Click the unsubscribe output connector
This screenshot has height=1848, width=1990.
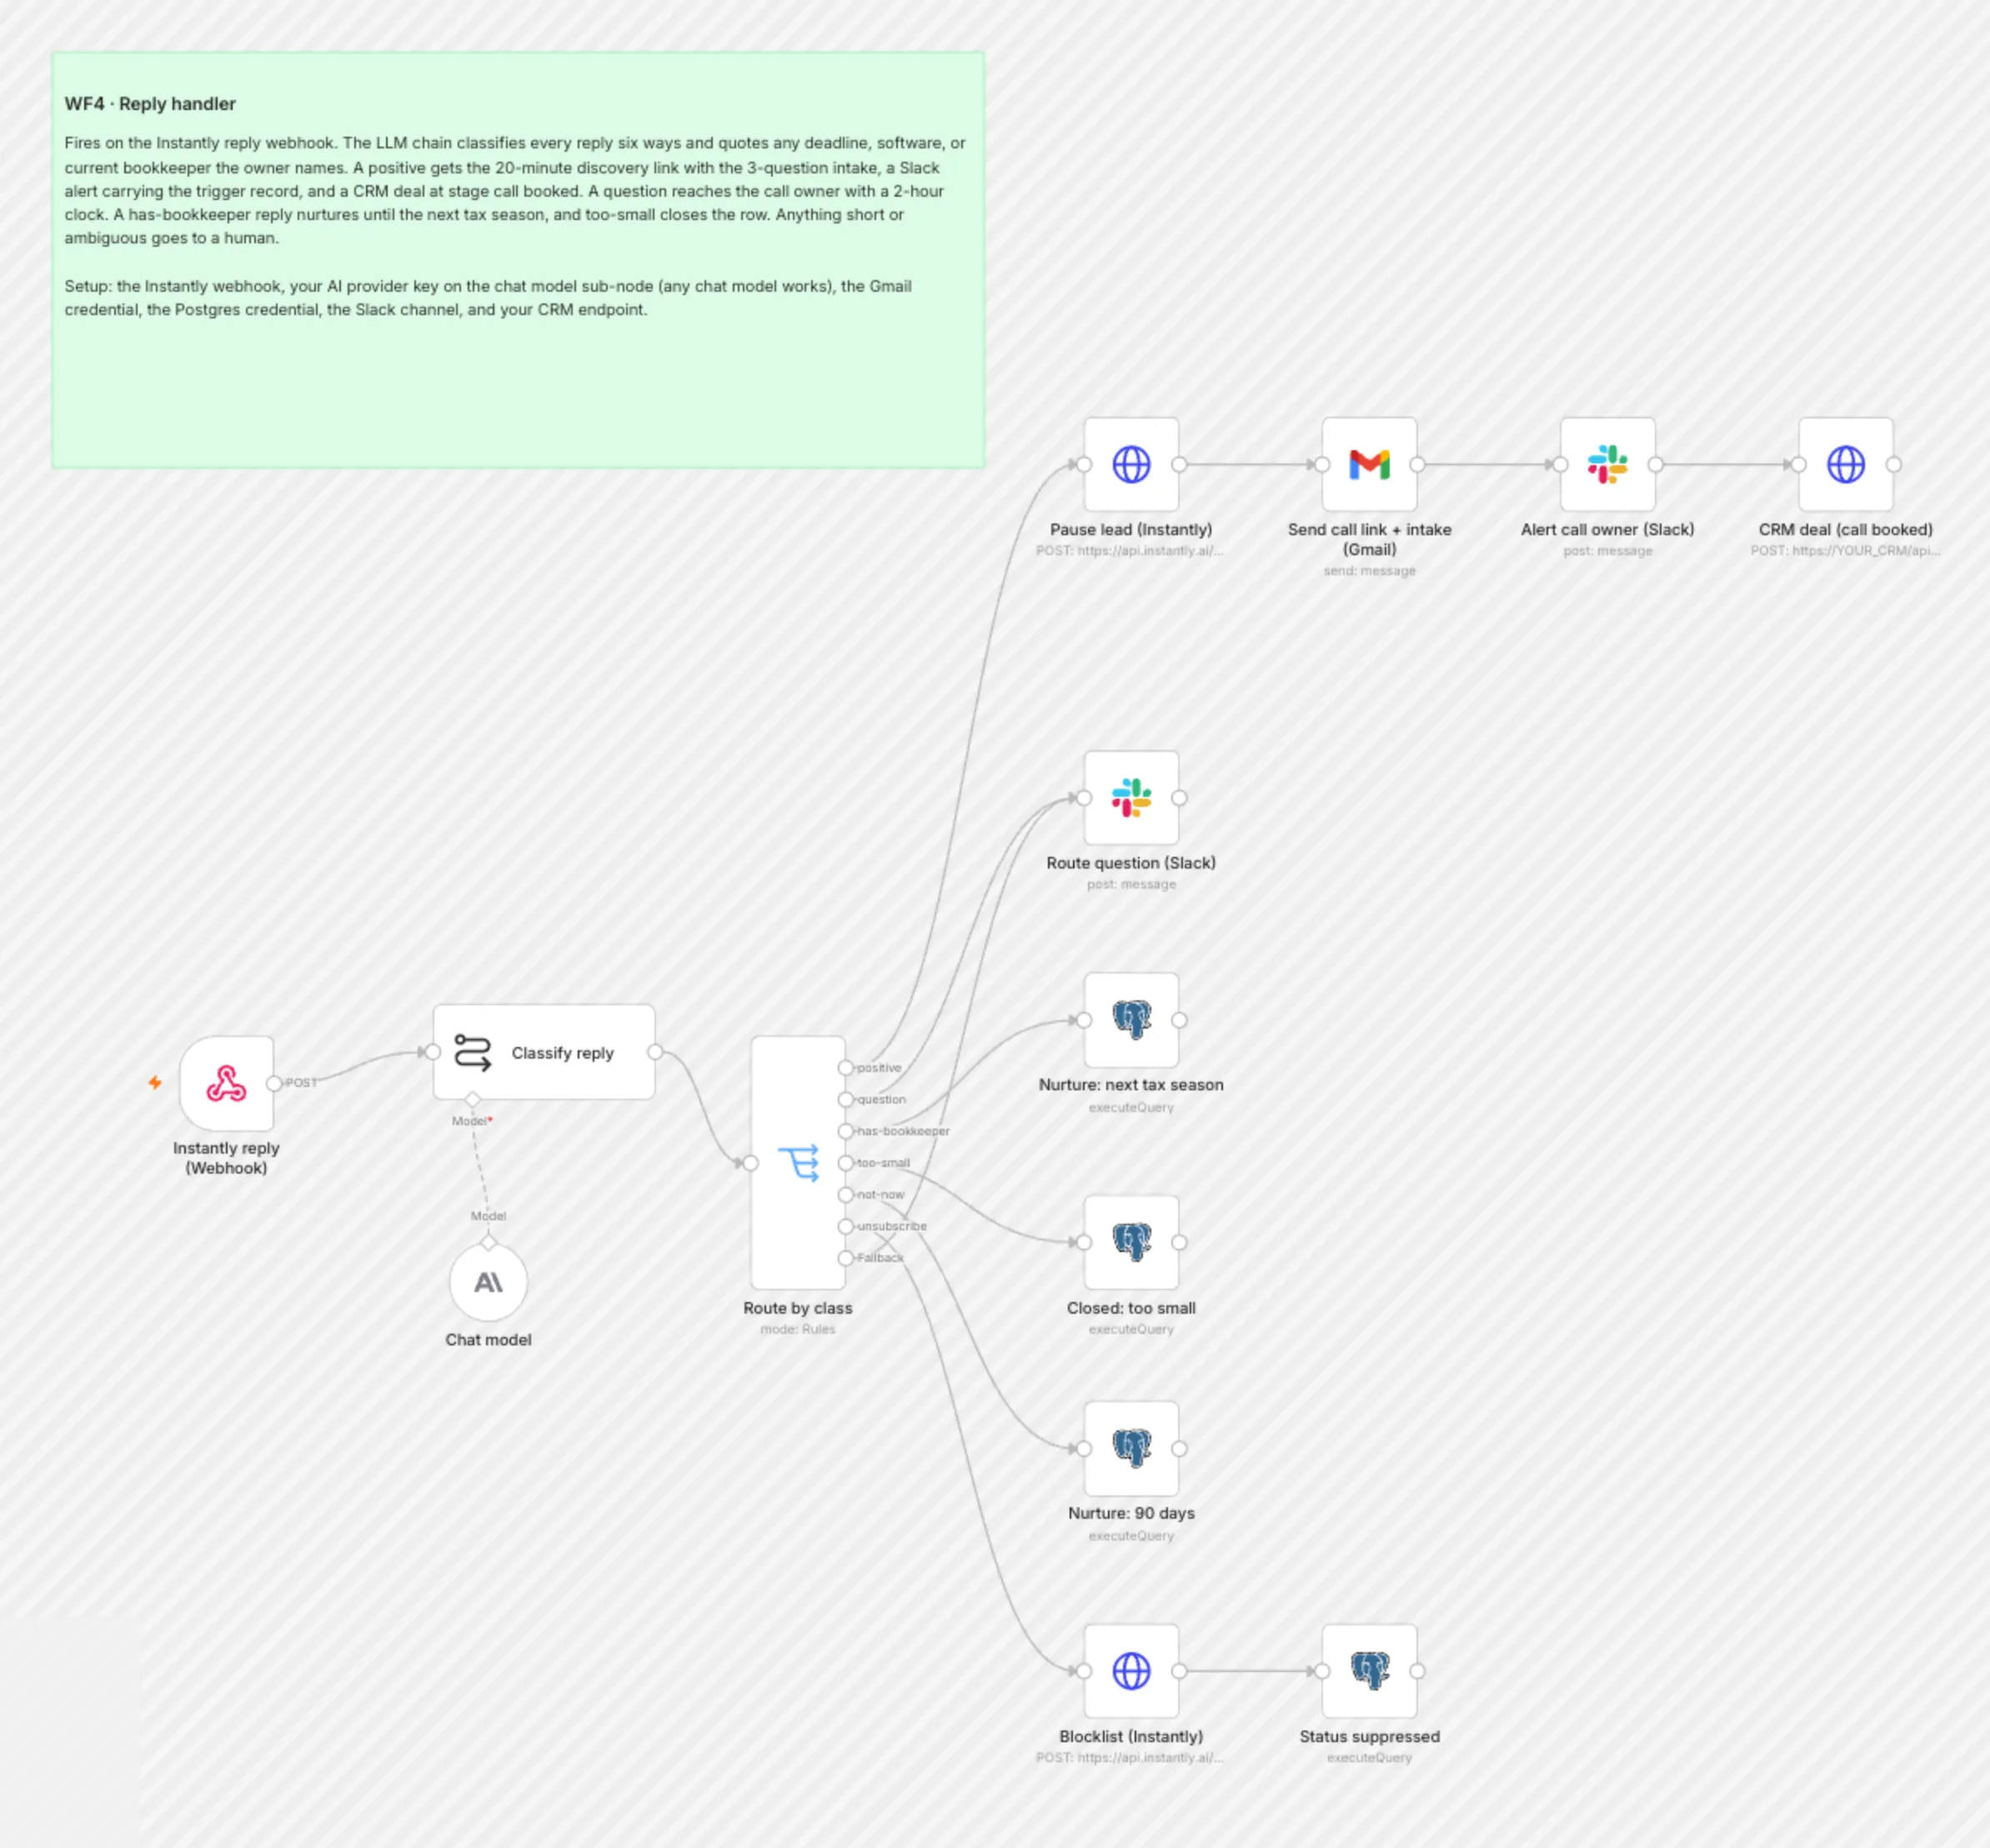[846, 1226]
